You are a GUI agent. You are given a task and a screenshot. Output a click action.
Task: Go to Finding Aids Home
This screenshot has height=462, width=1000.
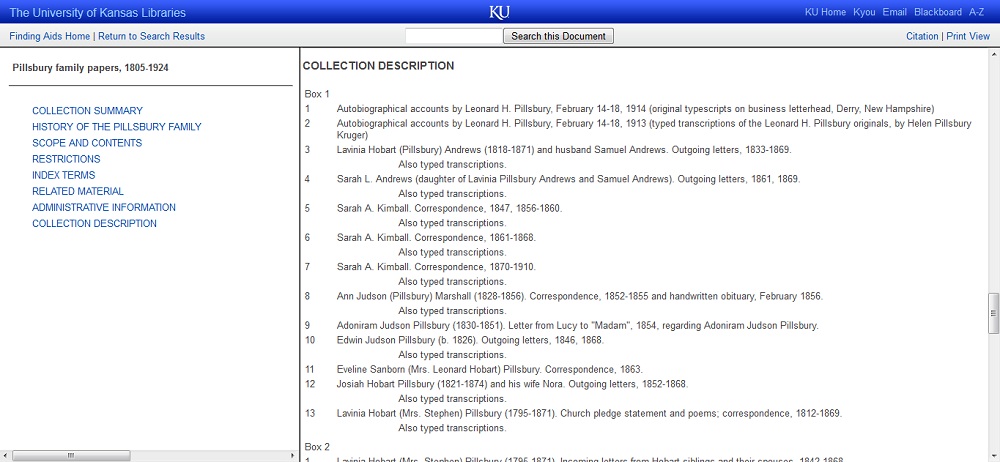pos(50,36)
